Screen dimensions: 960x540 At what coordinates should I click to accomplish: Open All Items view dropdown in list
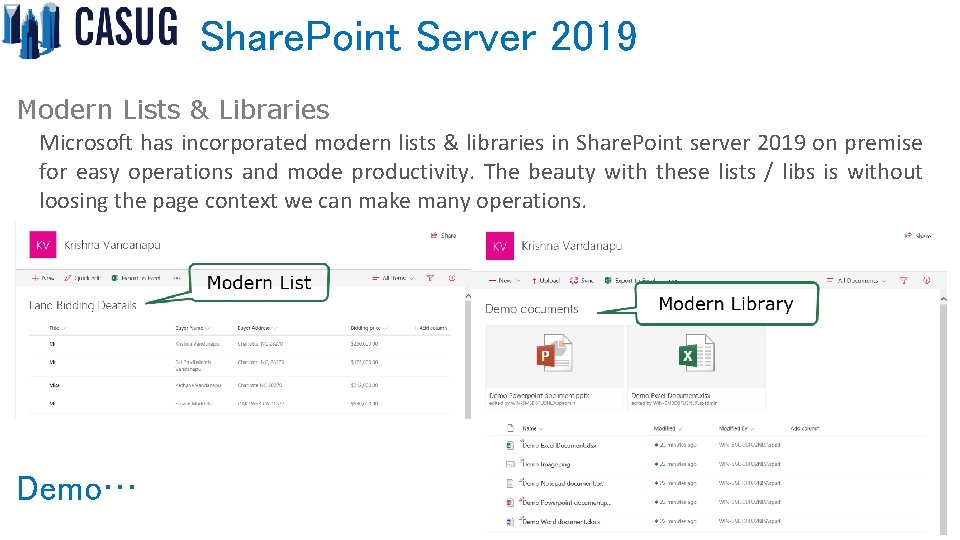pos(393,278)
